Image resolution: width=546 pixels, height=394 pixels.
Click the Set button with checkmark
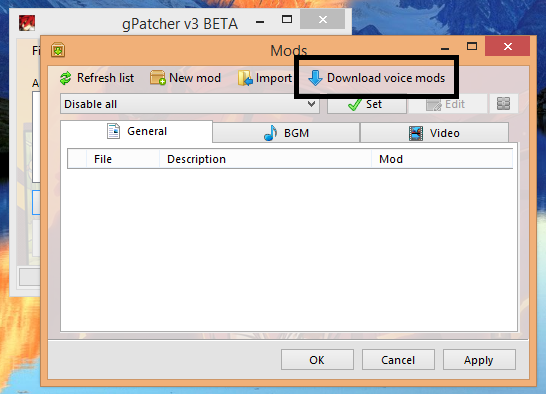[367, 104]
